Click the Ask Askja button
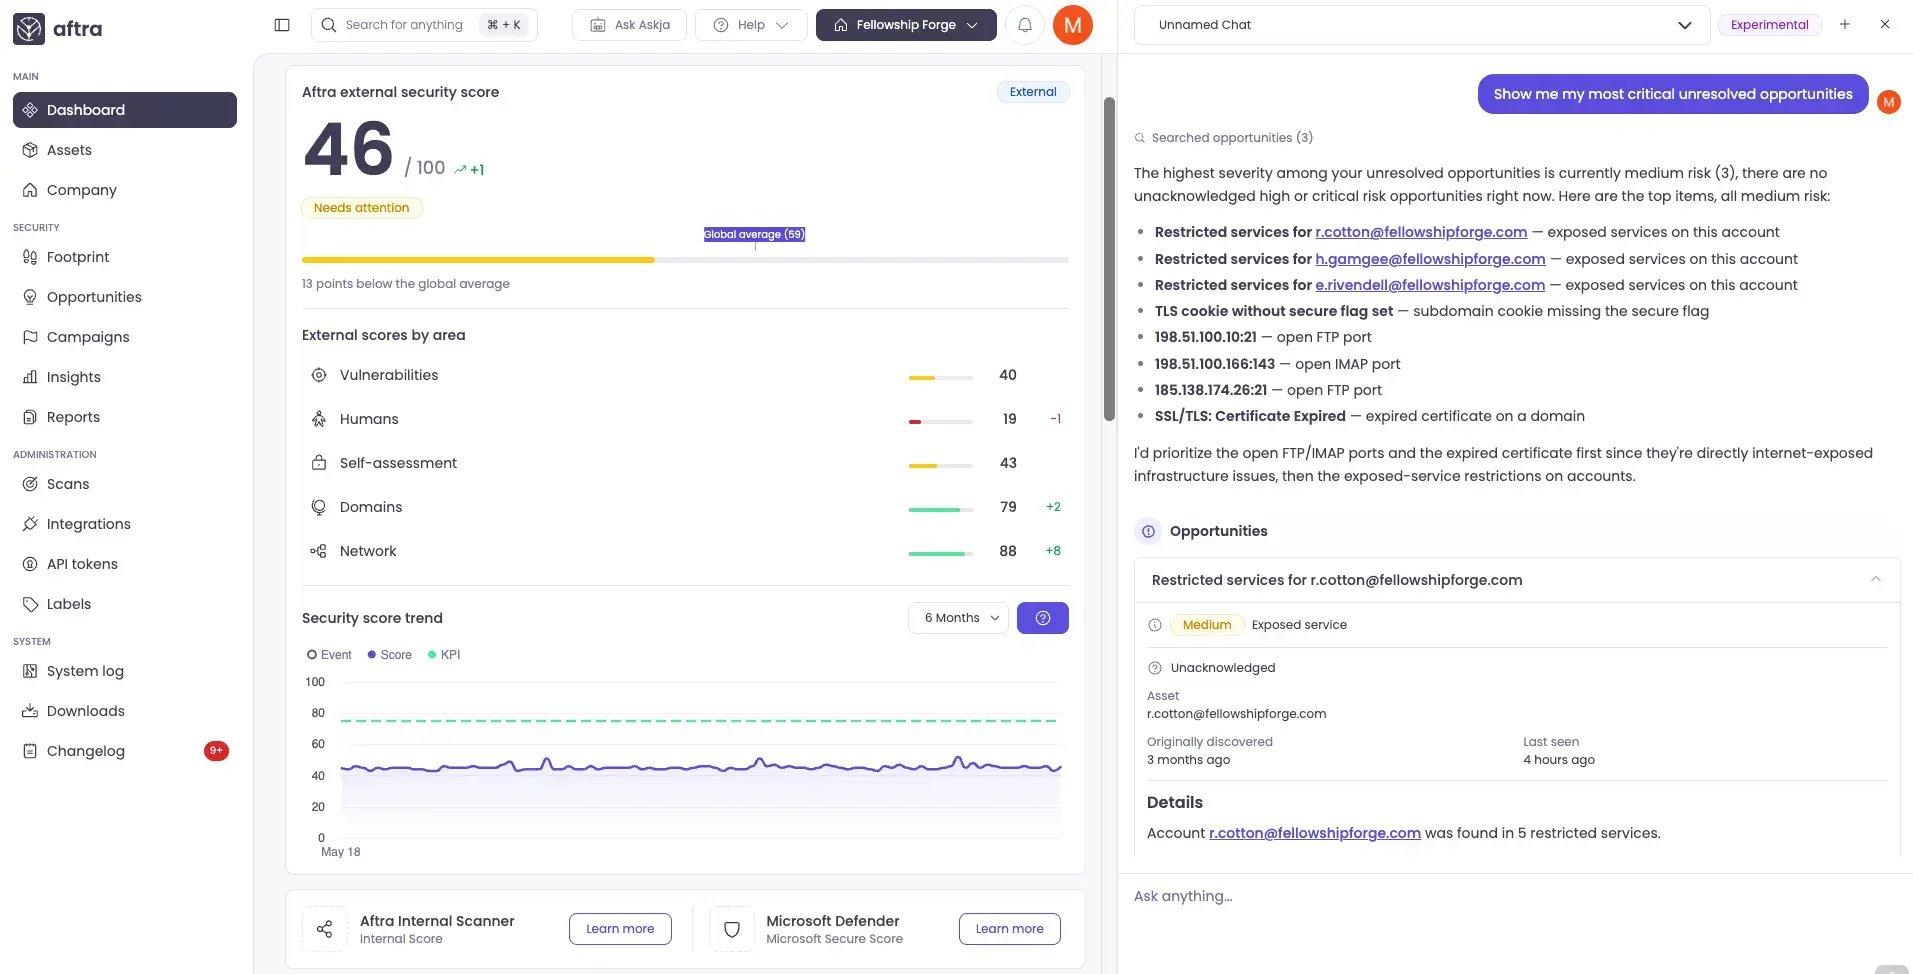Viewport: 1913px width, 974px height. [629, 25]
